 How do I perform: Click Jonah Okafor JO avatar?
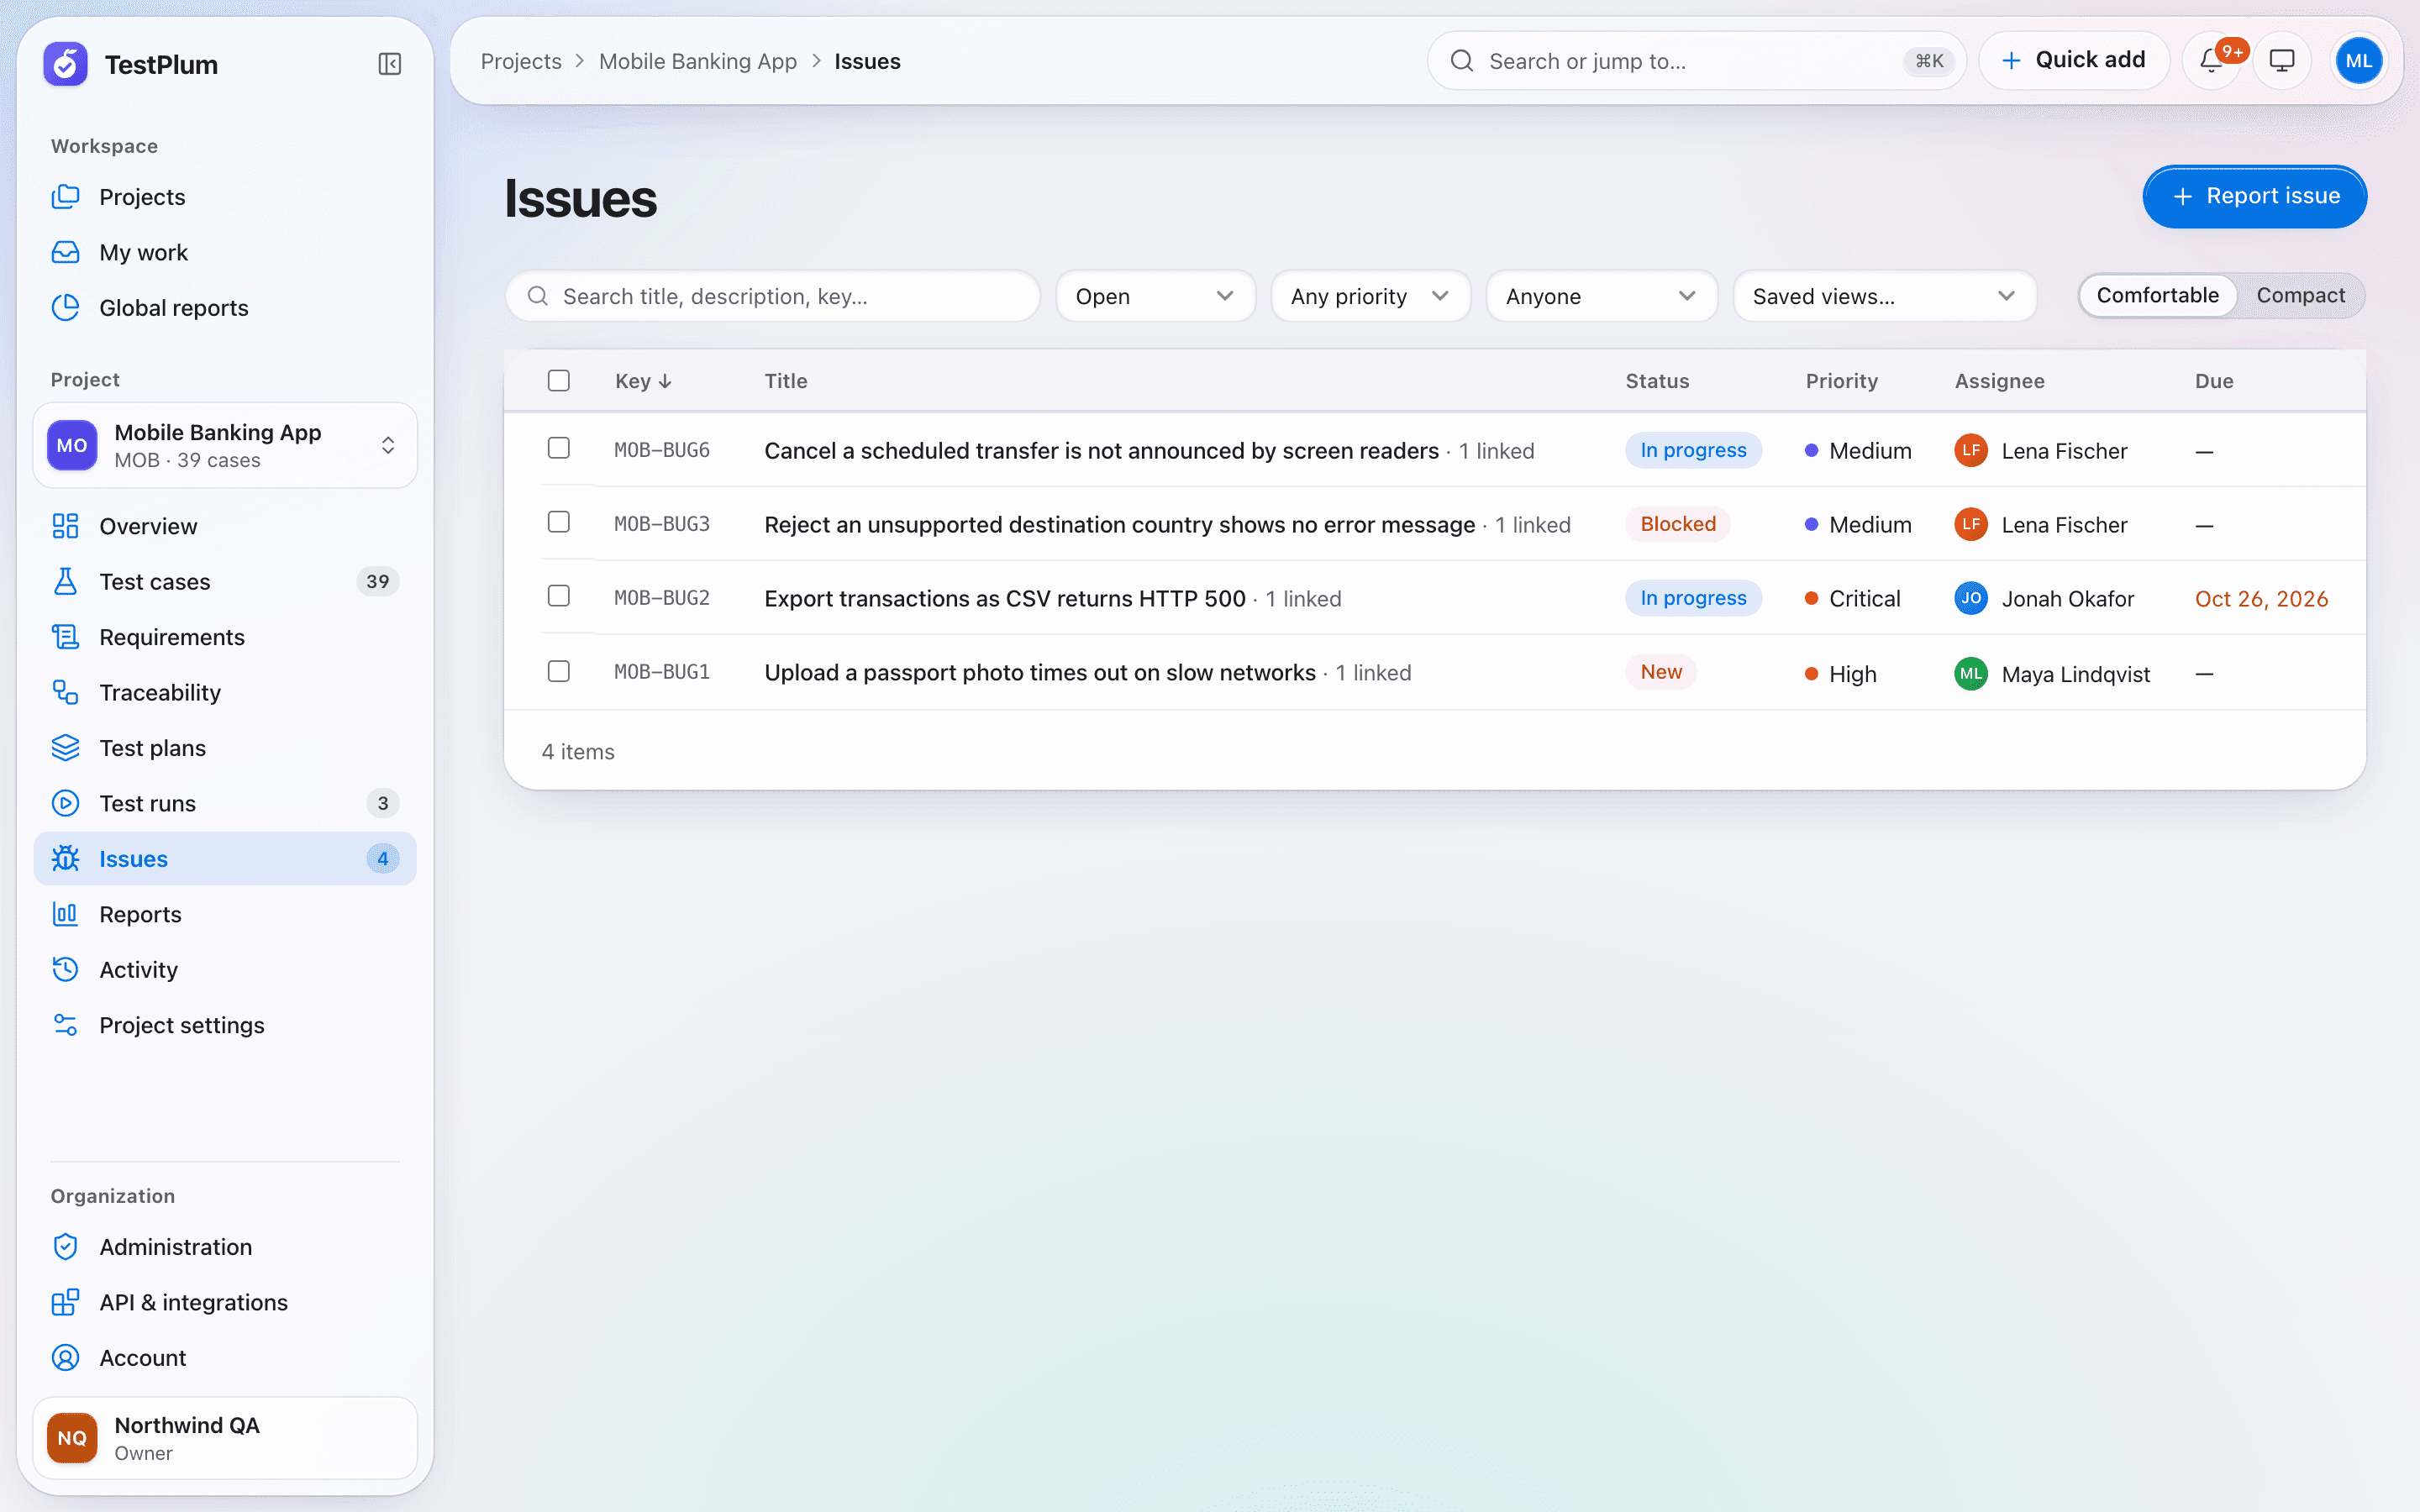pos(1970,598)
